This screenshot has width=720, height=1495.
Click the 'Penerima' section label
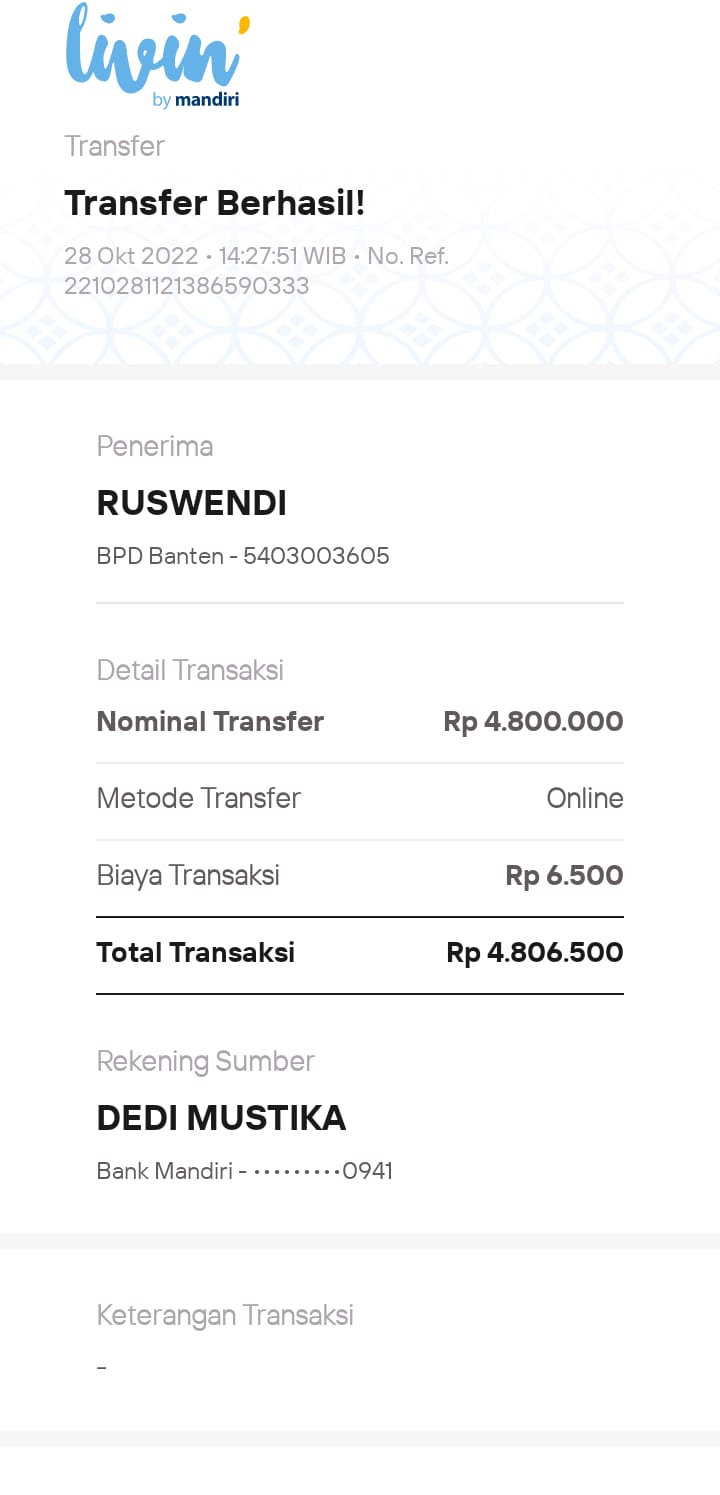(155, 446)
